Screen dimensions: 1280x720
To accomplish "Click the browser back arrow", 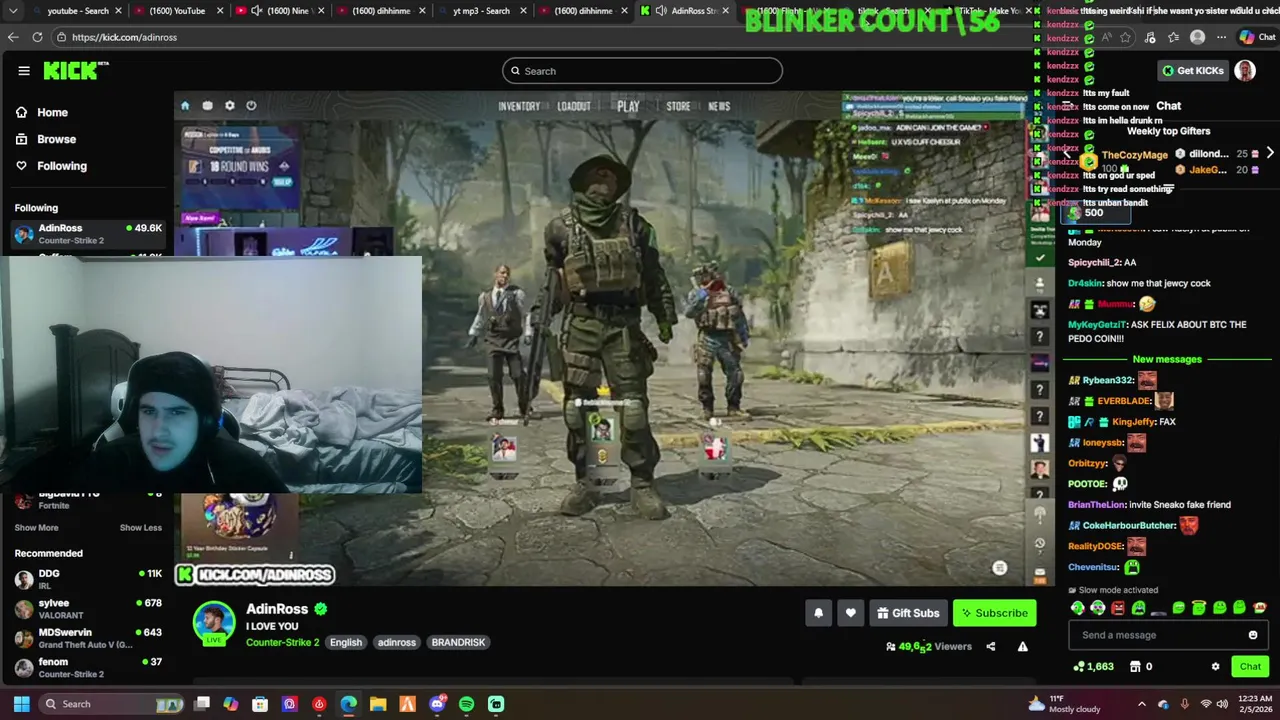I will (13, 37).
